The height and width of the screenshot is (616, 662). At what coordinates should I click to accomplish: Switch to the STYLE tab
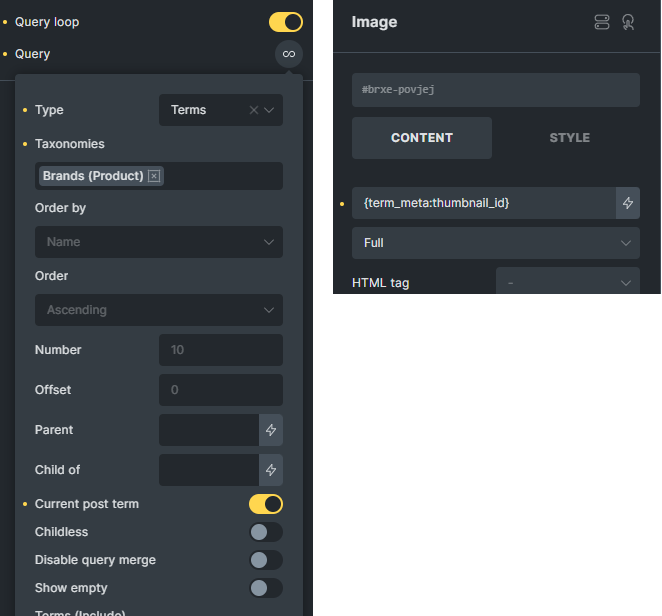click(569, 138)
